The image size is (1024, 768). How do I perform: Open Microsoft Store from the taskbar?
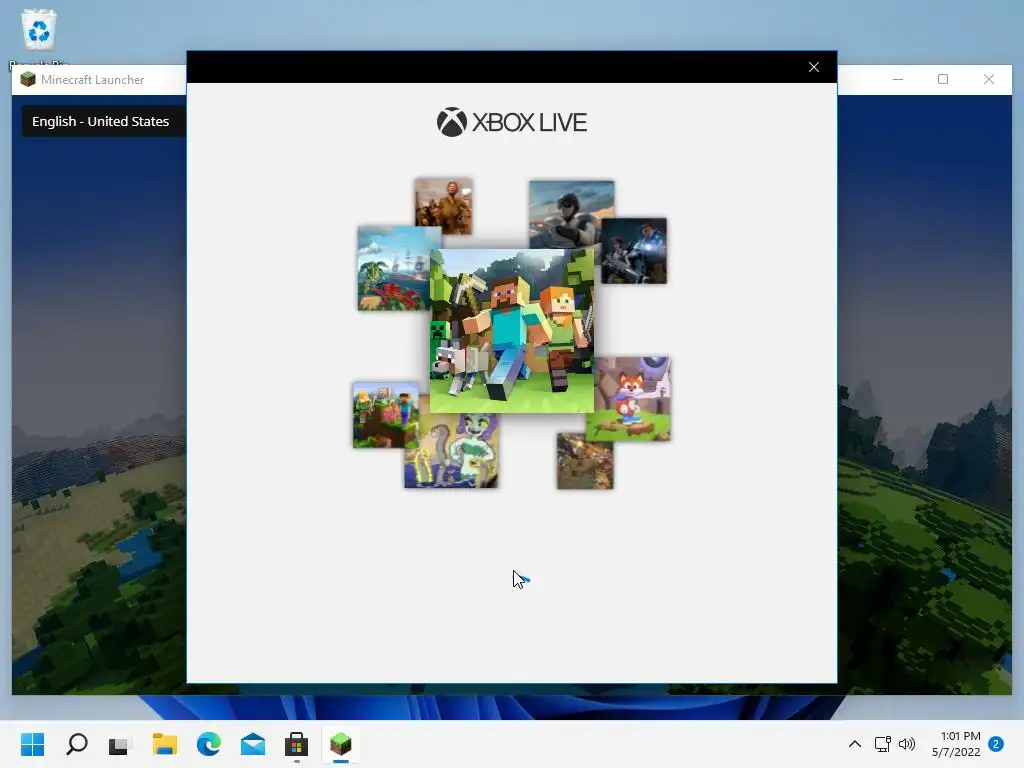296,744
